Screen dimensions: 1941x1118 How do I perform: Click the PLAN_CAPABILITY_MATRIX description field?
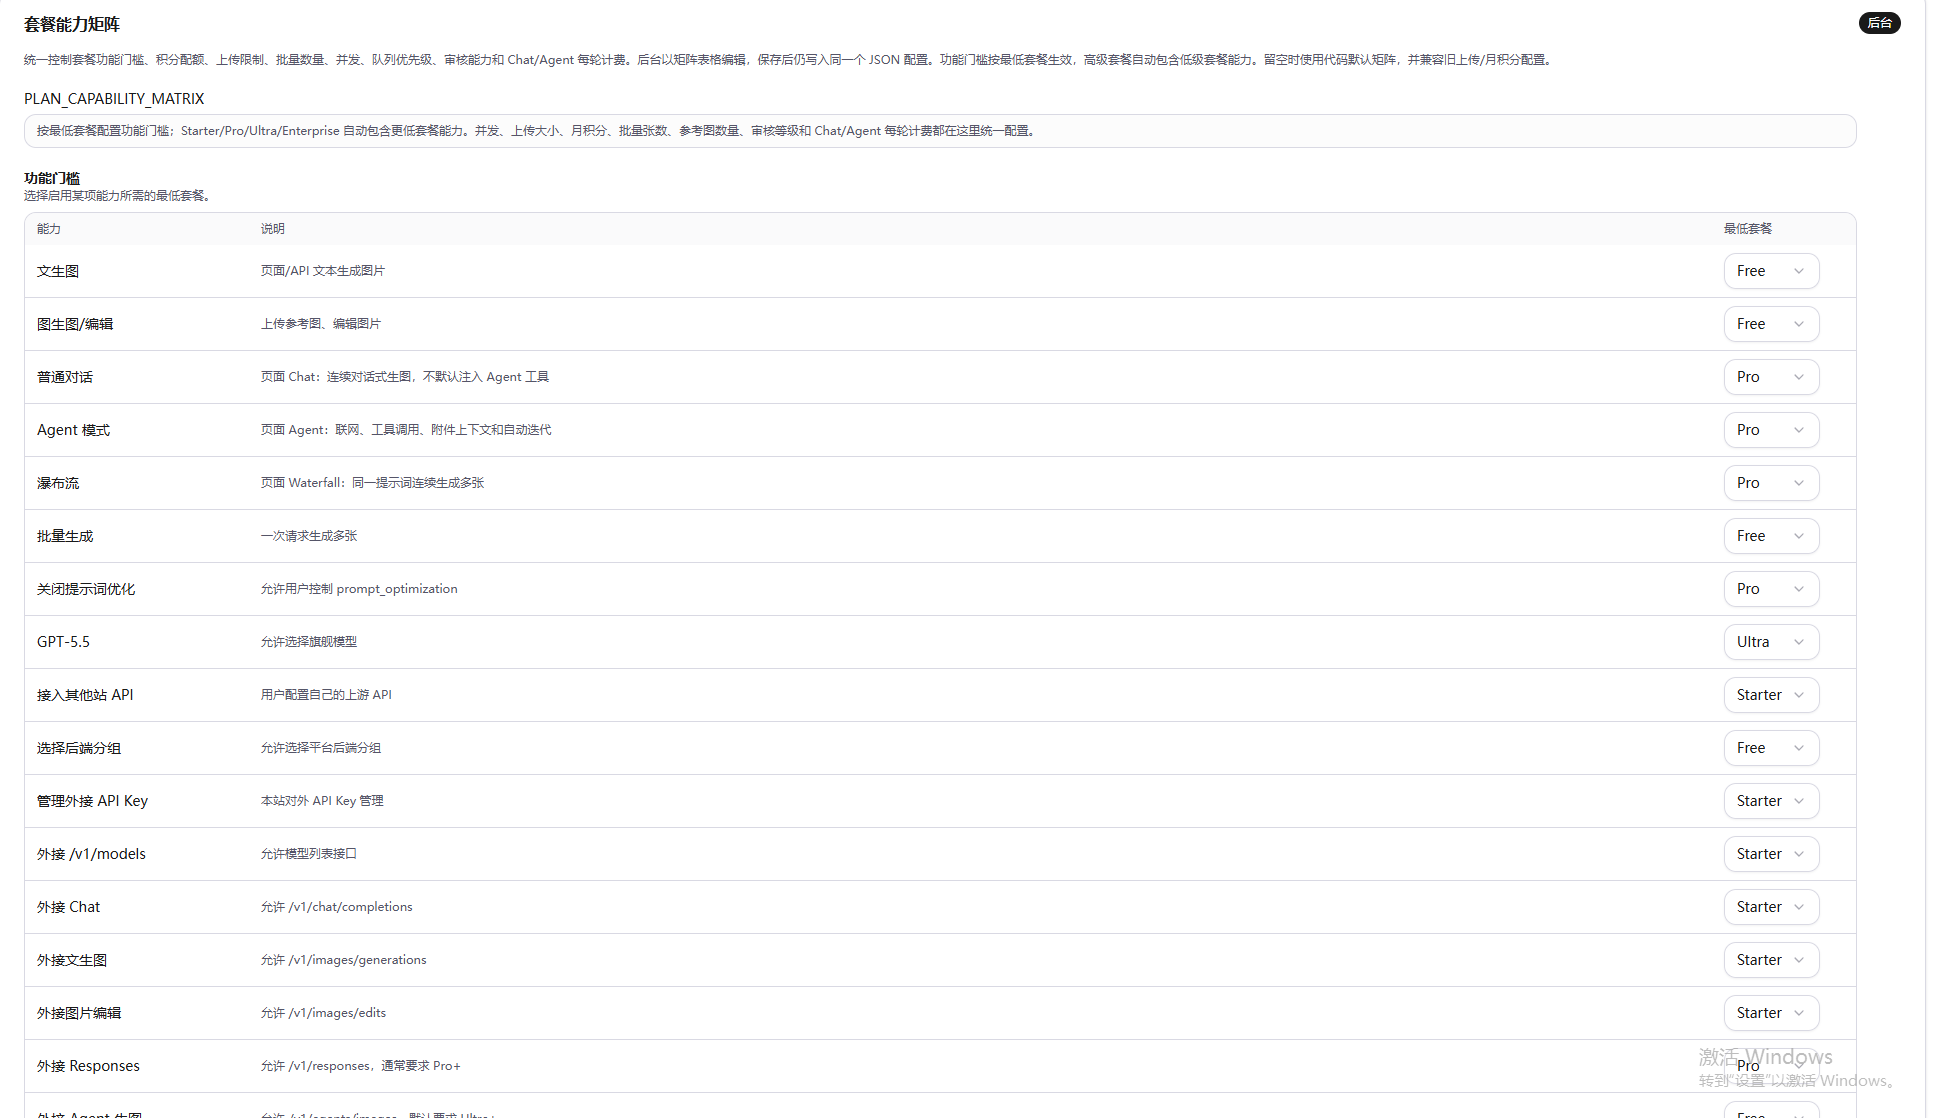[x=940, y=131]
